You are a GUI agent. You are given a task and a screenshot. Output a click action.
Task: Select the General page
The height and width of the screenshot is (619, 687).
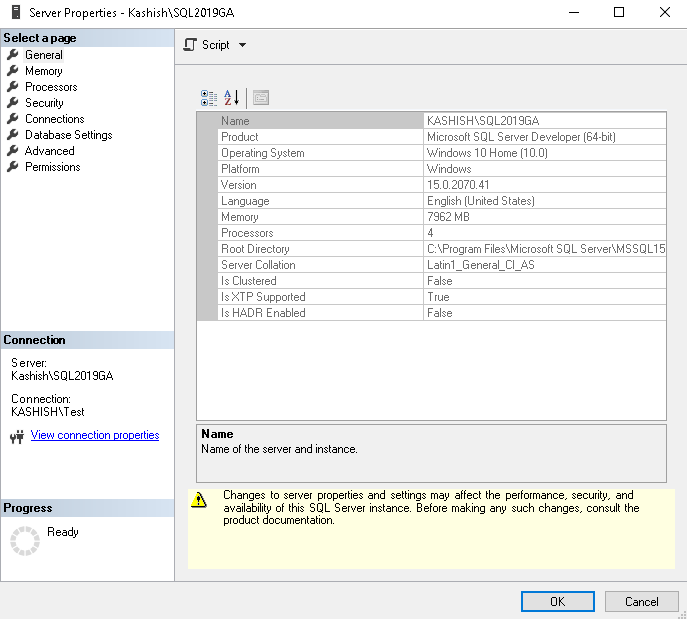coord(44,55)
